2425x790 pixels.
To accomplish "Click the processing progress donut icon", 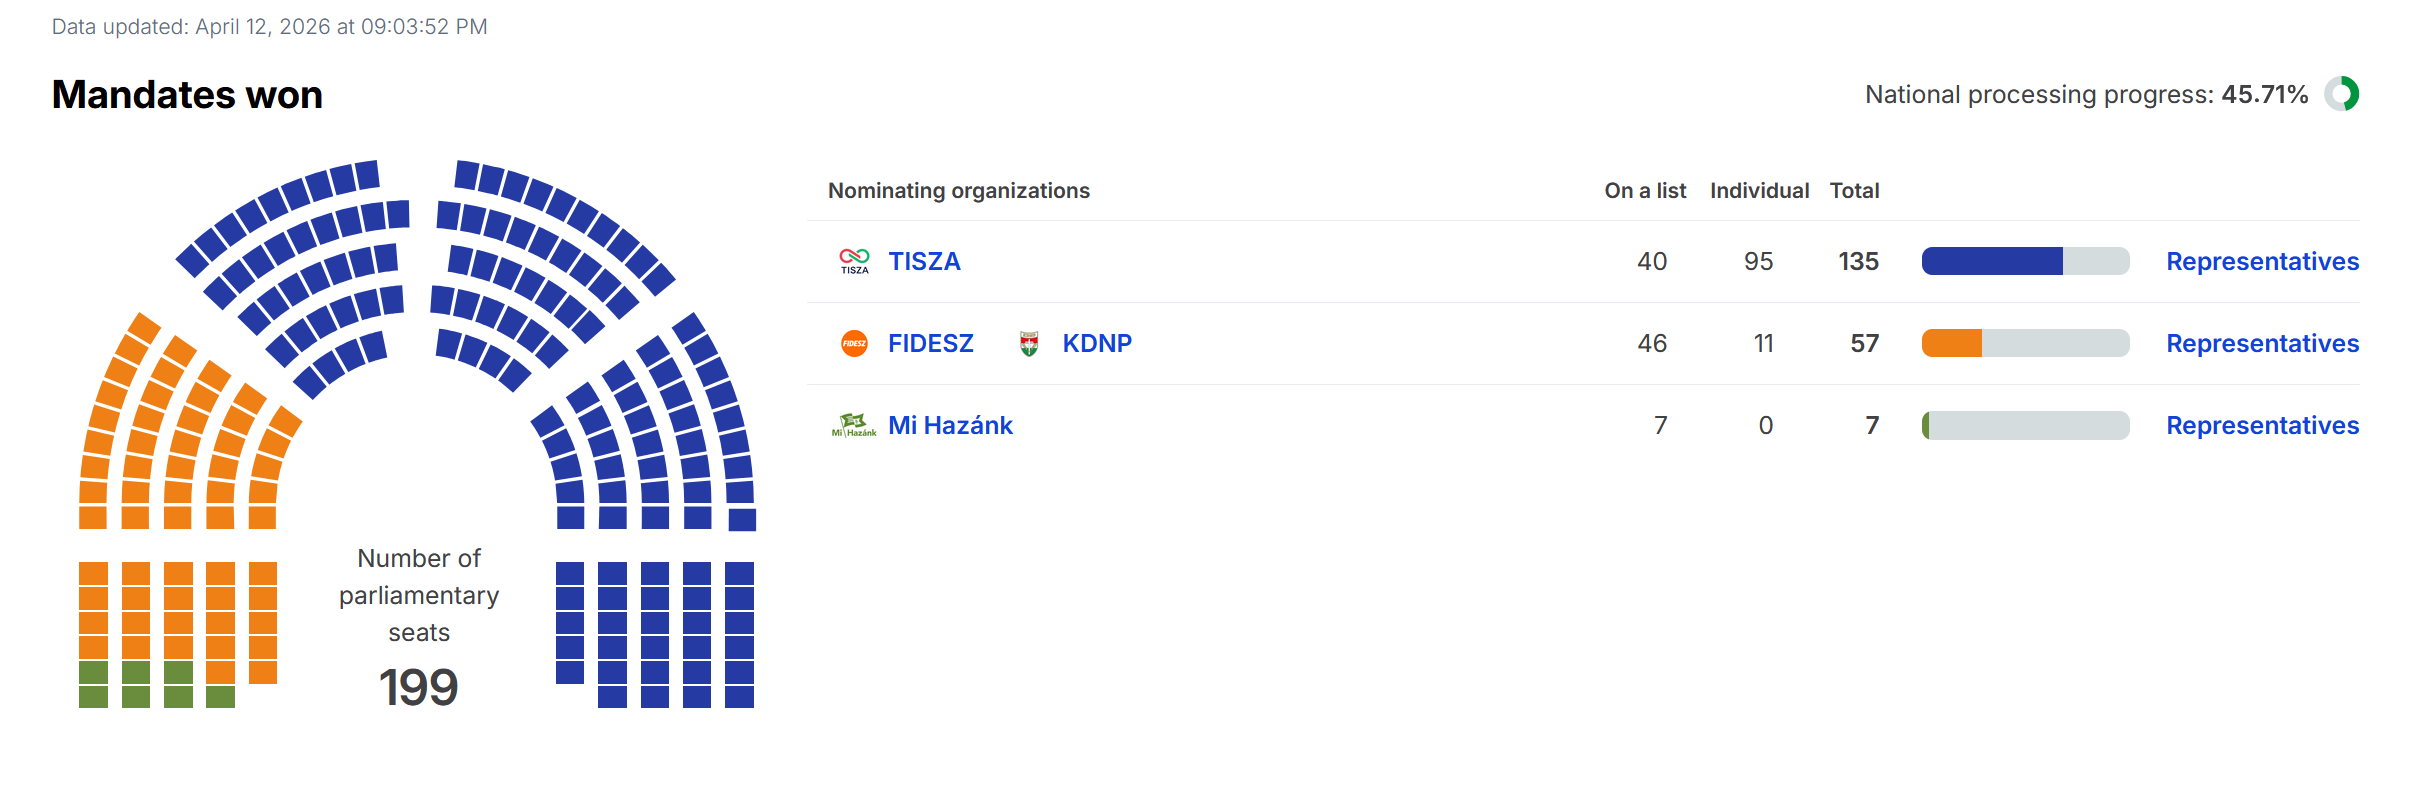I will (x=2341, y=94).
